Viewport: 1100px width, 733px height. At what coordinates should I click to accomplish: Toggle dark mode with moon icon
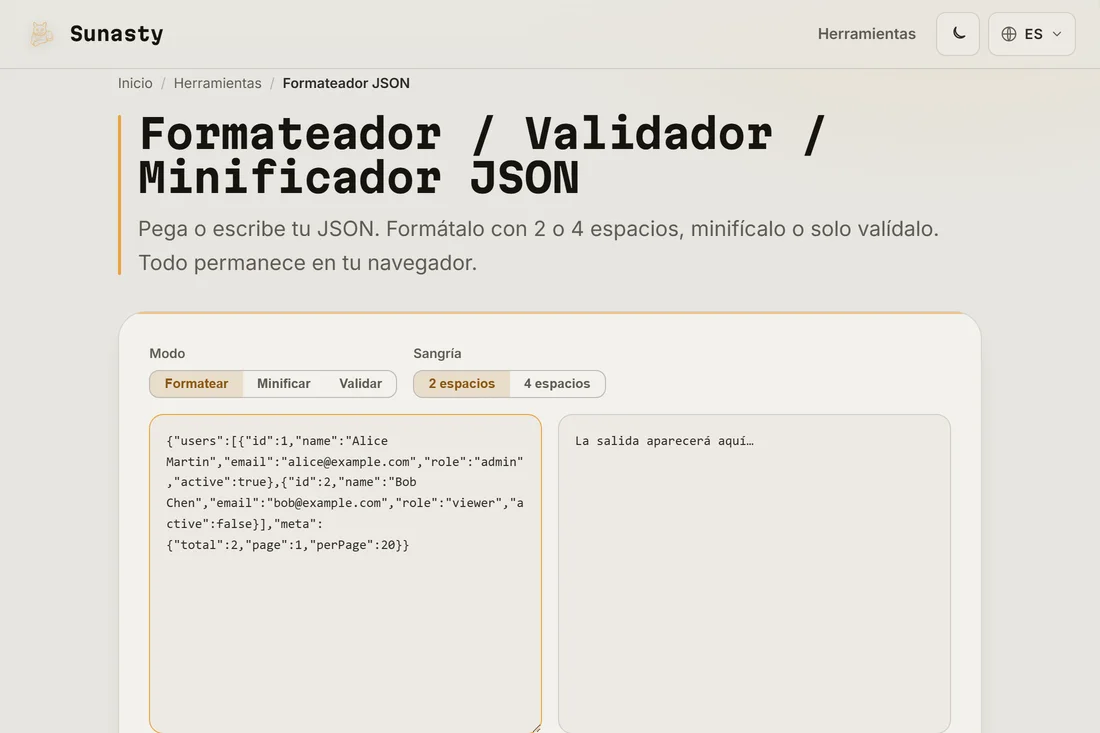click(x=958, y=34)
